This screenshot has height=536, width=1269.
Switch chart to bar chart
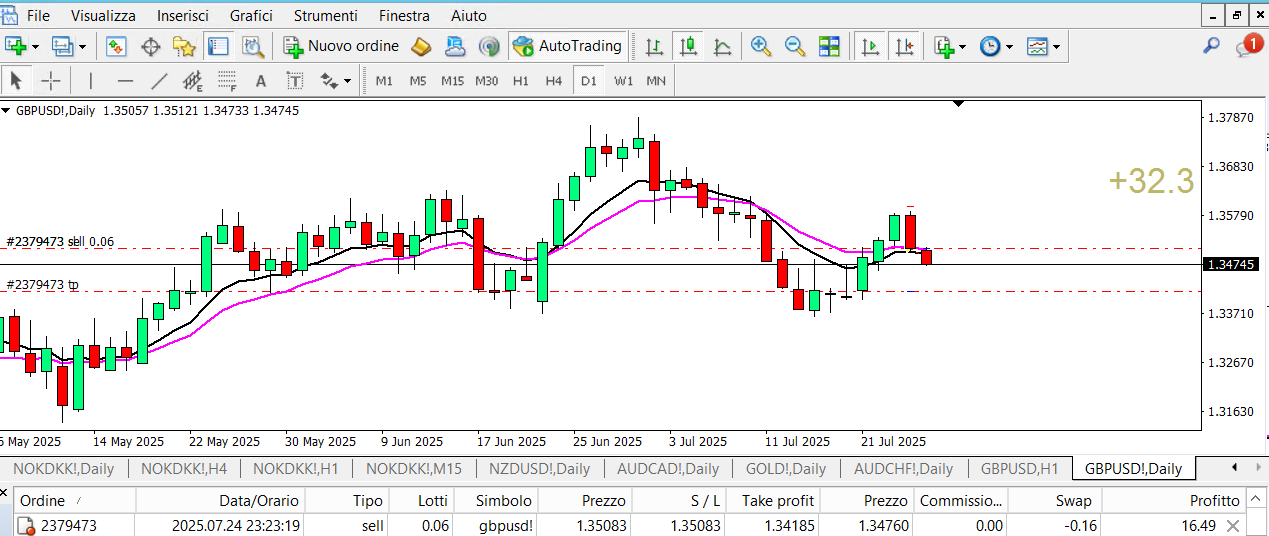coord(654,46)
